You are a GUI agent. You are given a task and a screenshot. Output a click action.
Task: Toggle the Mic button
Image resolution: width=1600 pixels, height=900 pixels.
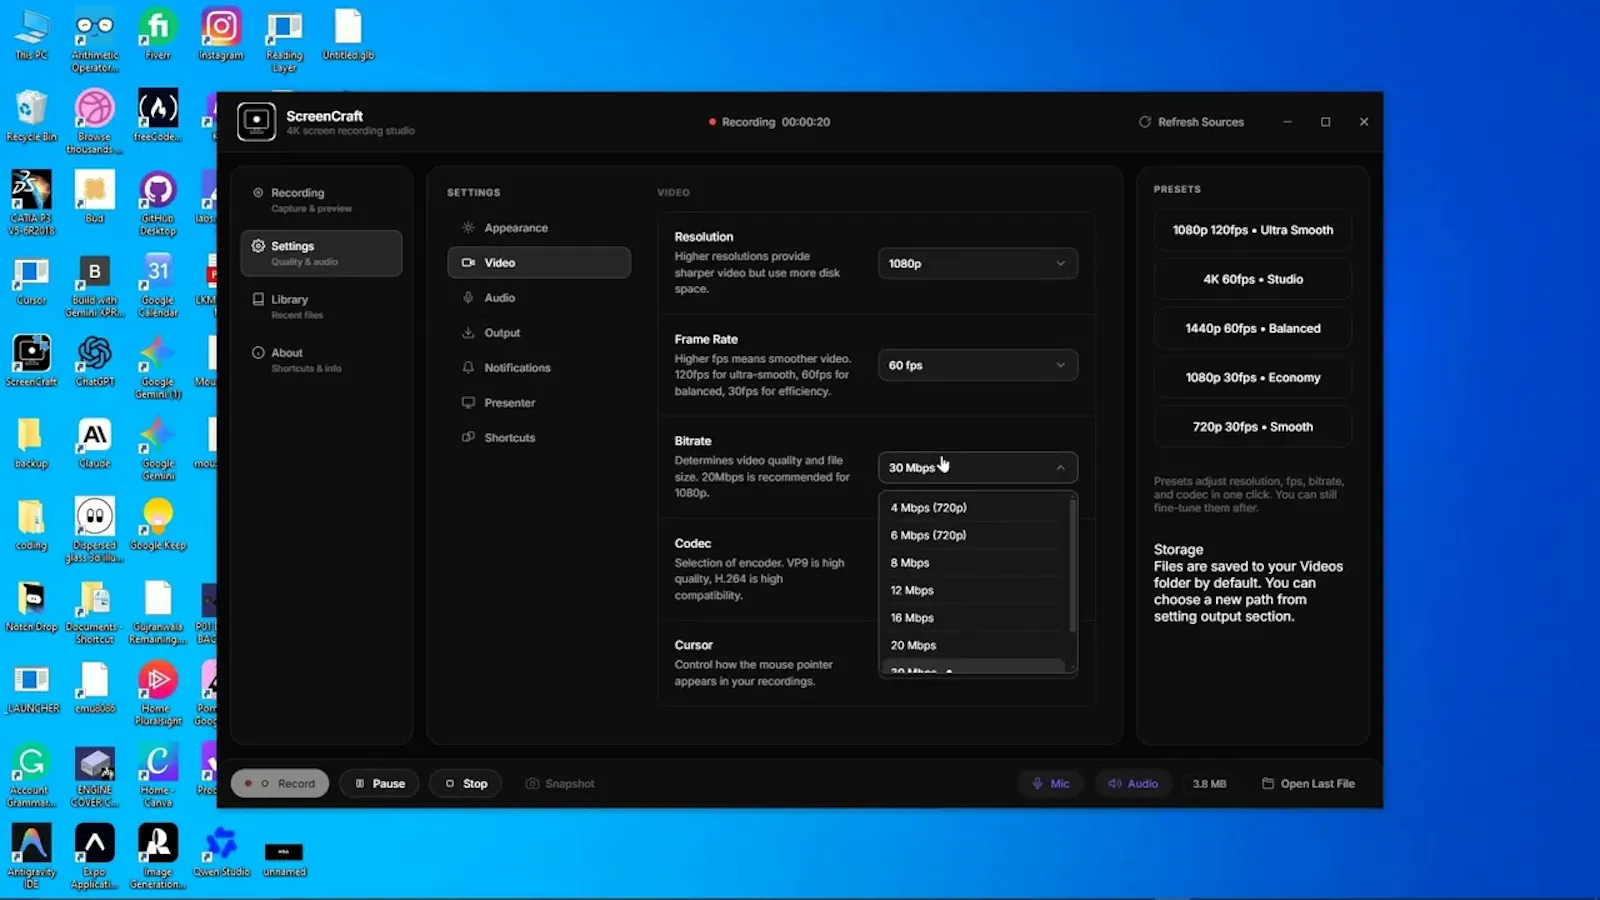pos(1051,784)
